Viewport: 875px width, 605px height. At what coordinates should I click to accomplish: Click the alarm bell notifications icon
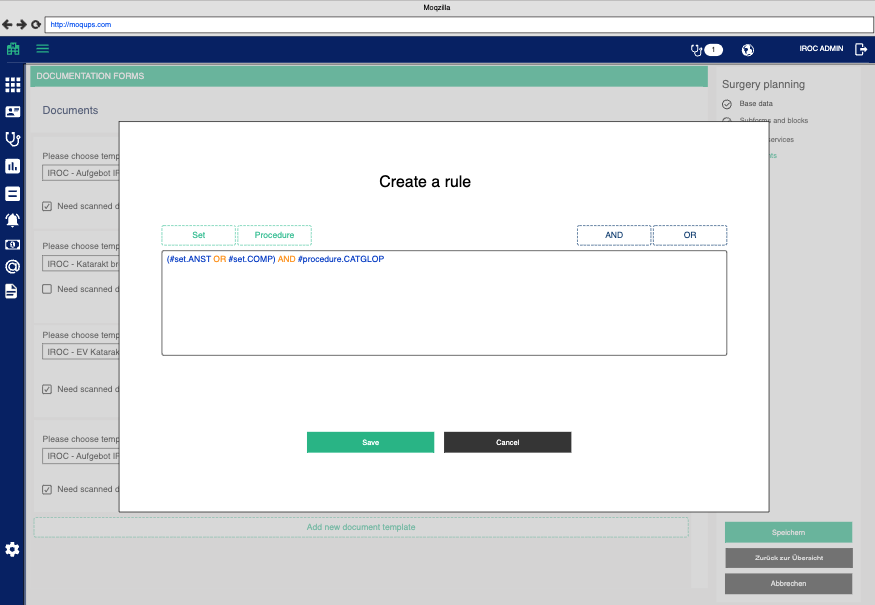pyautogui.click(x=13, y=220)
